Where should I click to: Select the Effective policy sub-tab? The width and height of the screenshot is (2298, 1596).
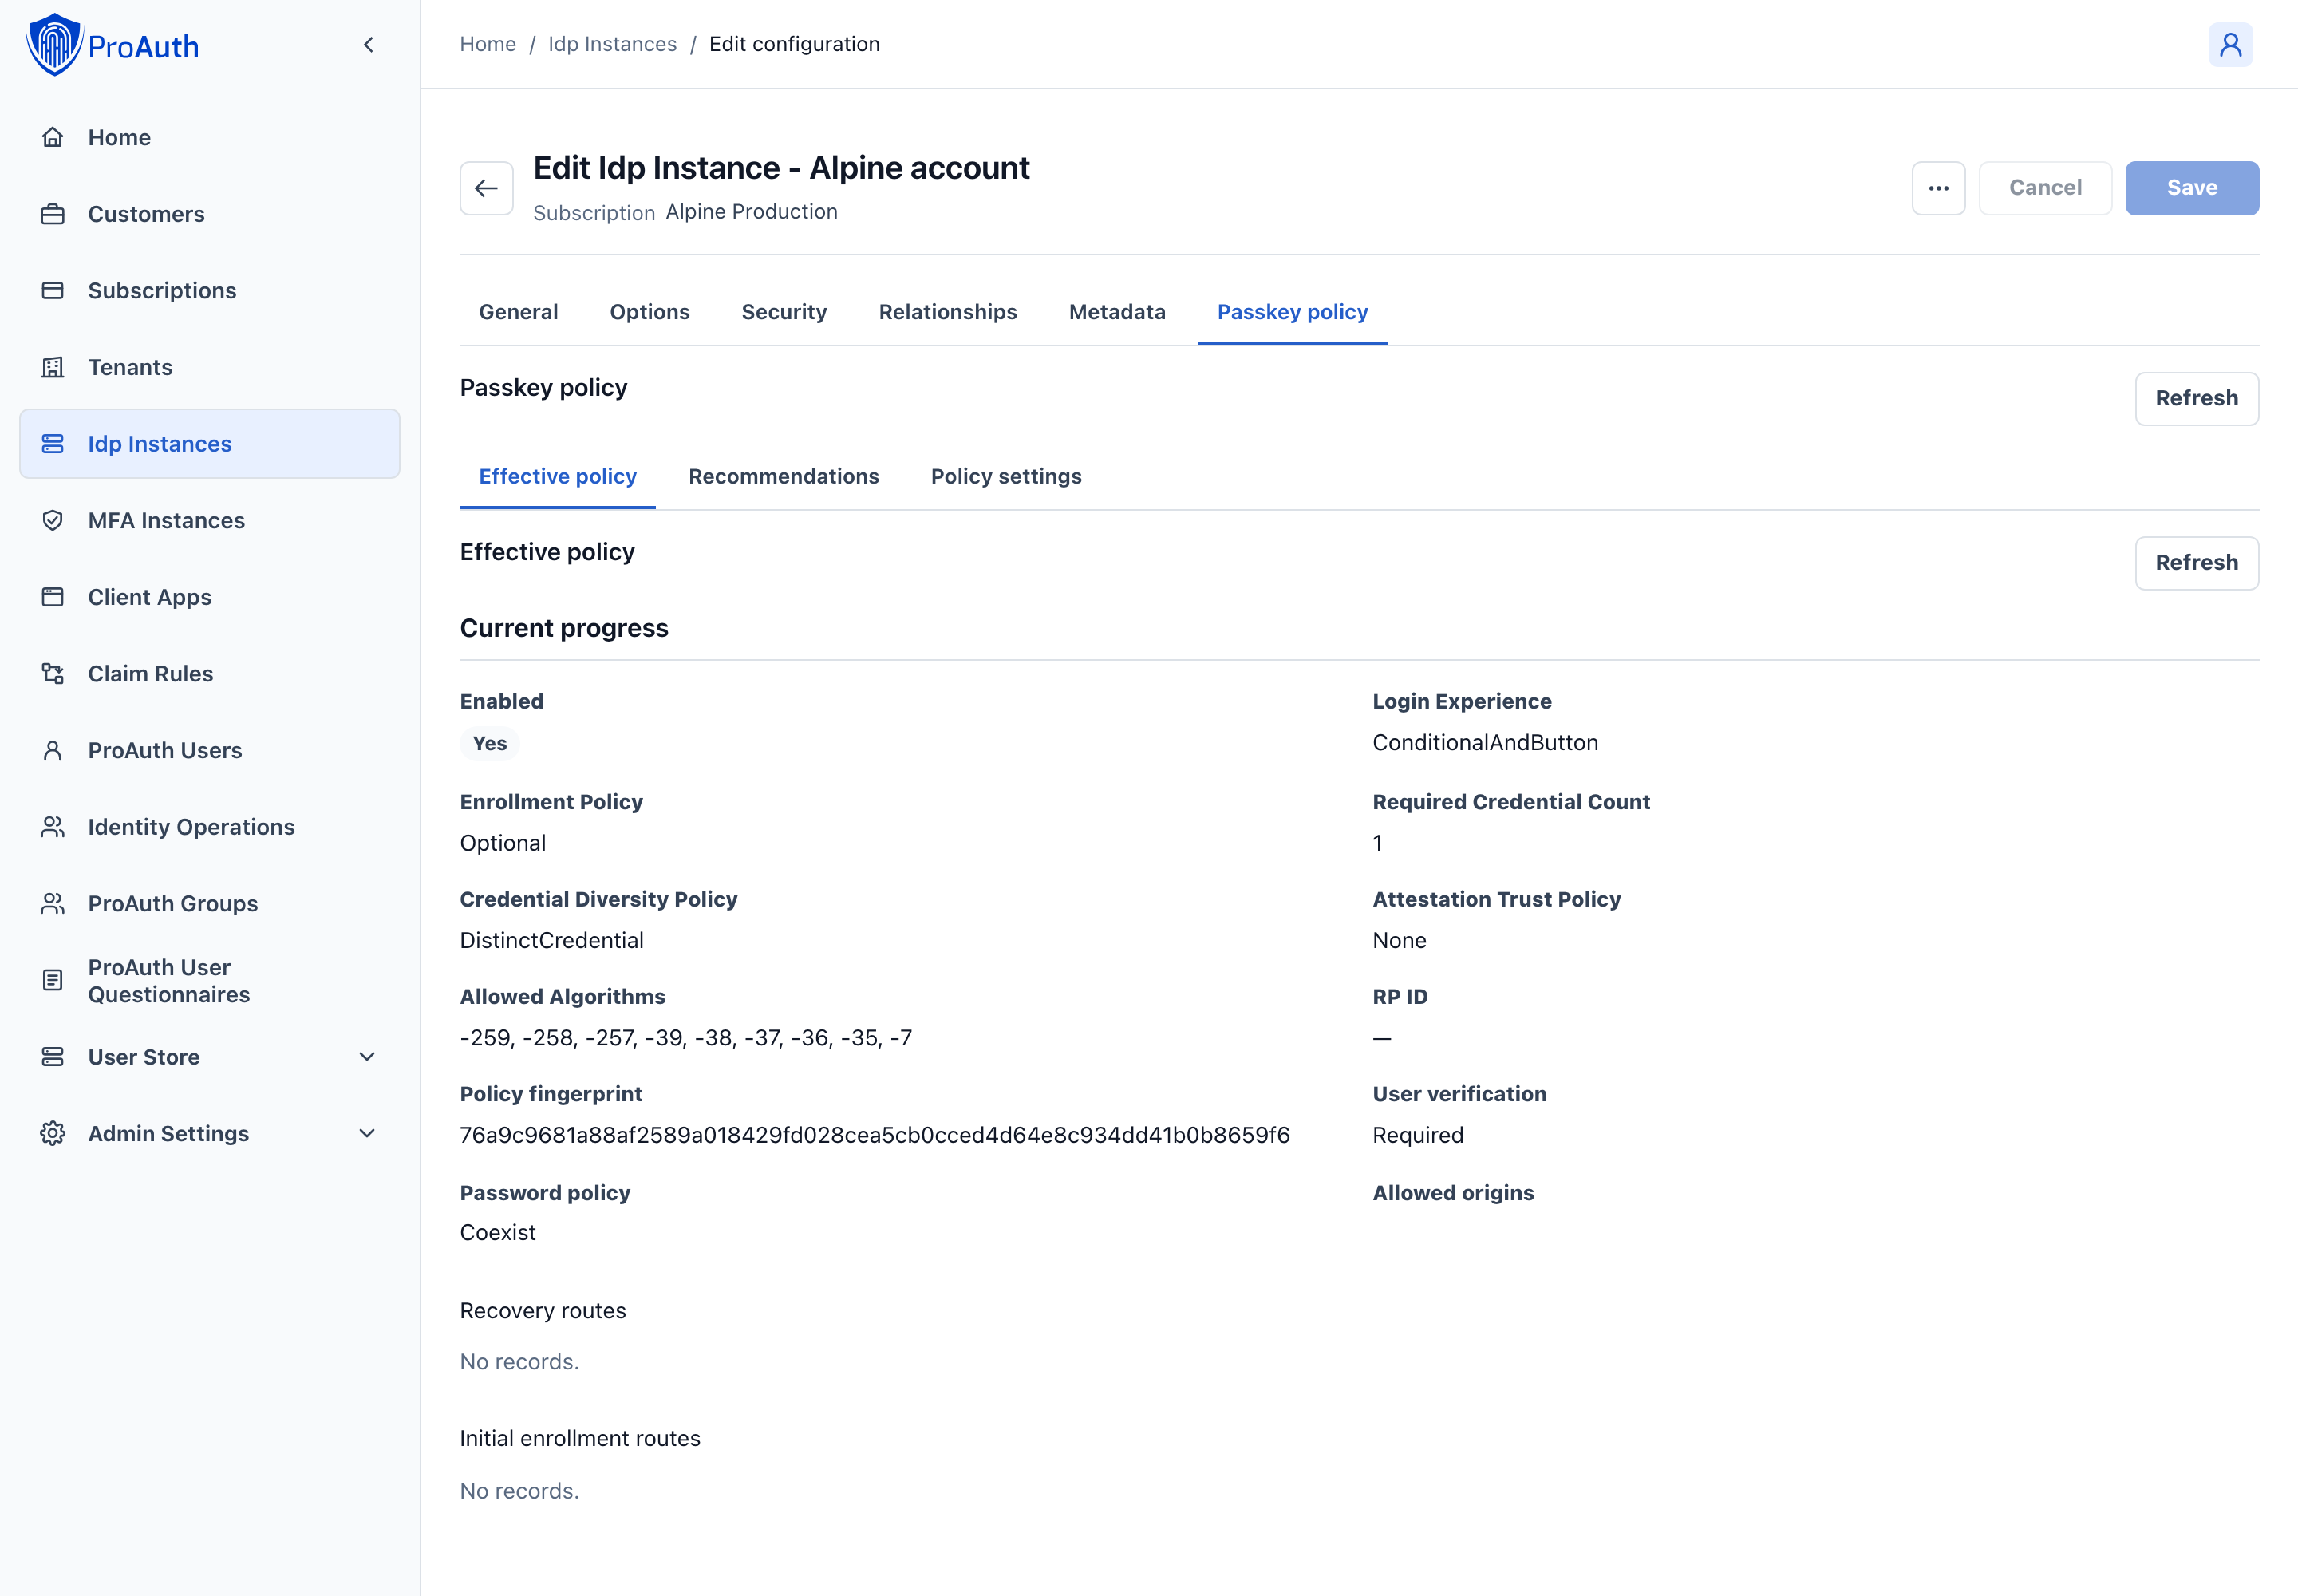point(558,476)
